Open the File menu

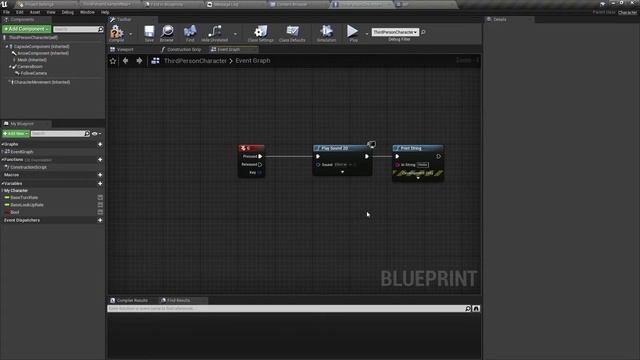tap(7, 12)
